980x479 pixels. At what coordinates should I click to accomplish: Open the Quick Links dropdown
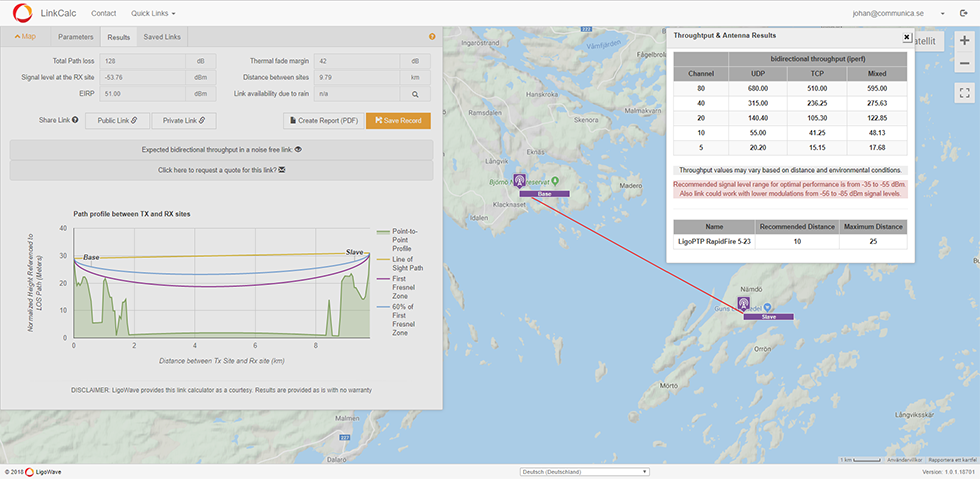(x=153, y=13)
